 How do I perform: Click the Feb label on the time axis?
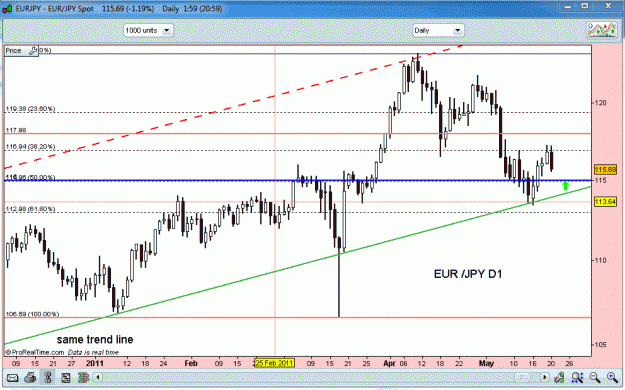191,363
